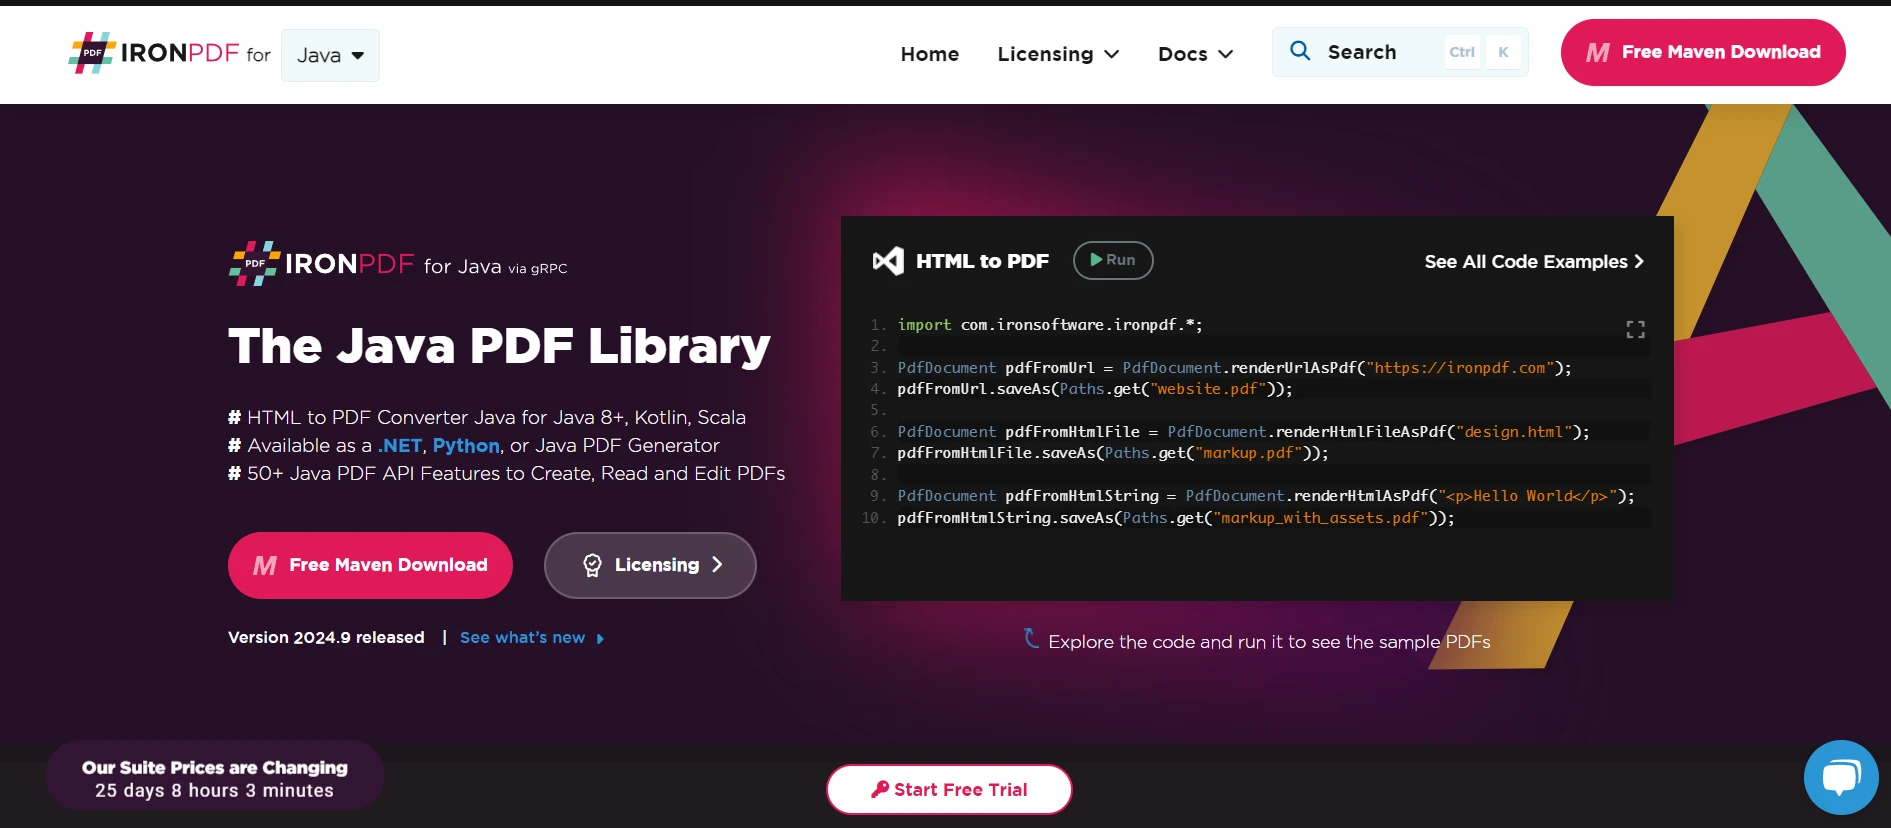1891x828 pixels.
Task: Click the Start Free Trial button
Action: pyautogui.click(x=949, y=790)
